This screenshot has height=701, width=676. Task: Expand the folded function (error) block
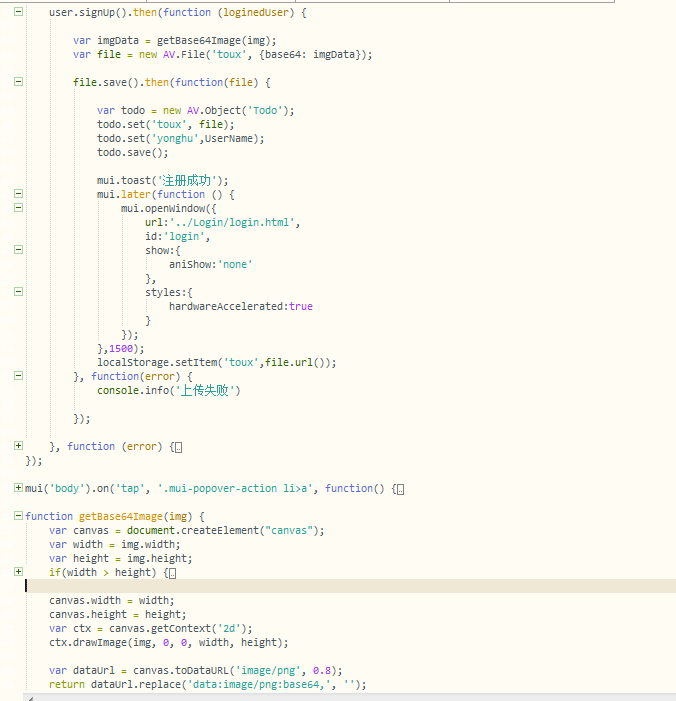pyautogui.click(x=18, y=445)
